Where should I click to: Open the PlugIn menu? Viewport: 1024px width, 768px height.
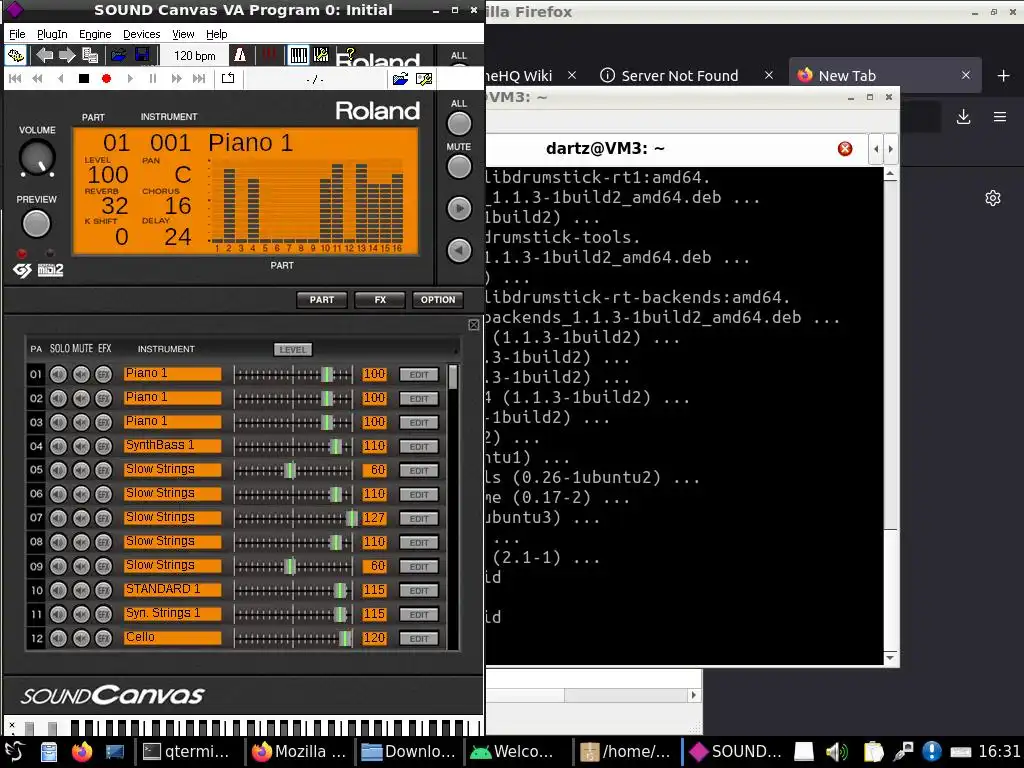pyautogui.click(x=52, y=34)
